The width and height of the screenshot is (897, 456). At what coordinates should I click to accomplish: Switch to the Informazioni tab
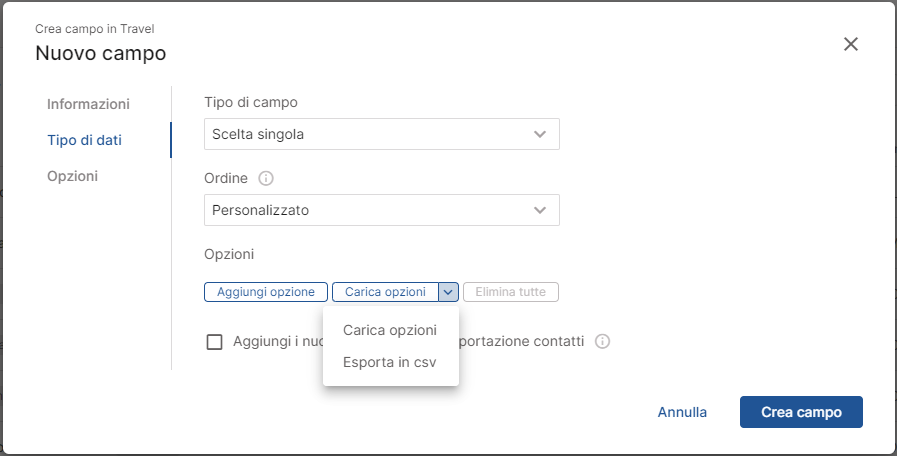click(88, 104)
